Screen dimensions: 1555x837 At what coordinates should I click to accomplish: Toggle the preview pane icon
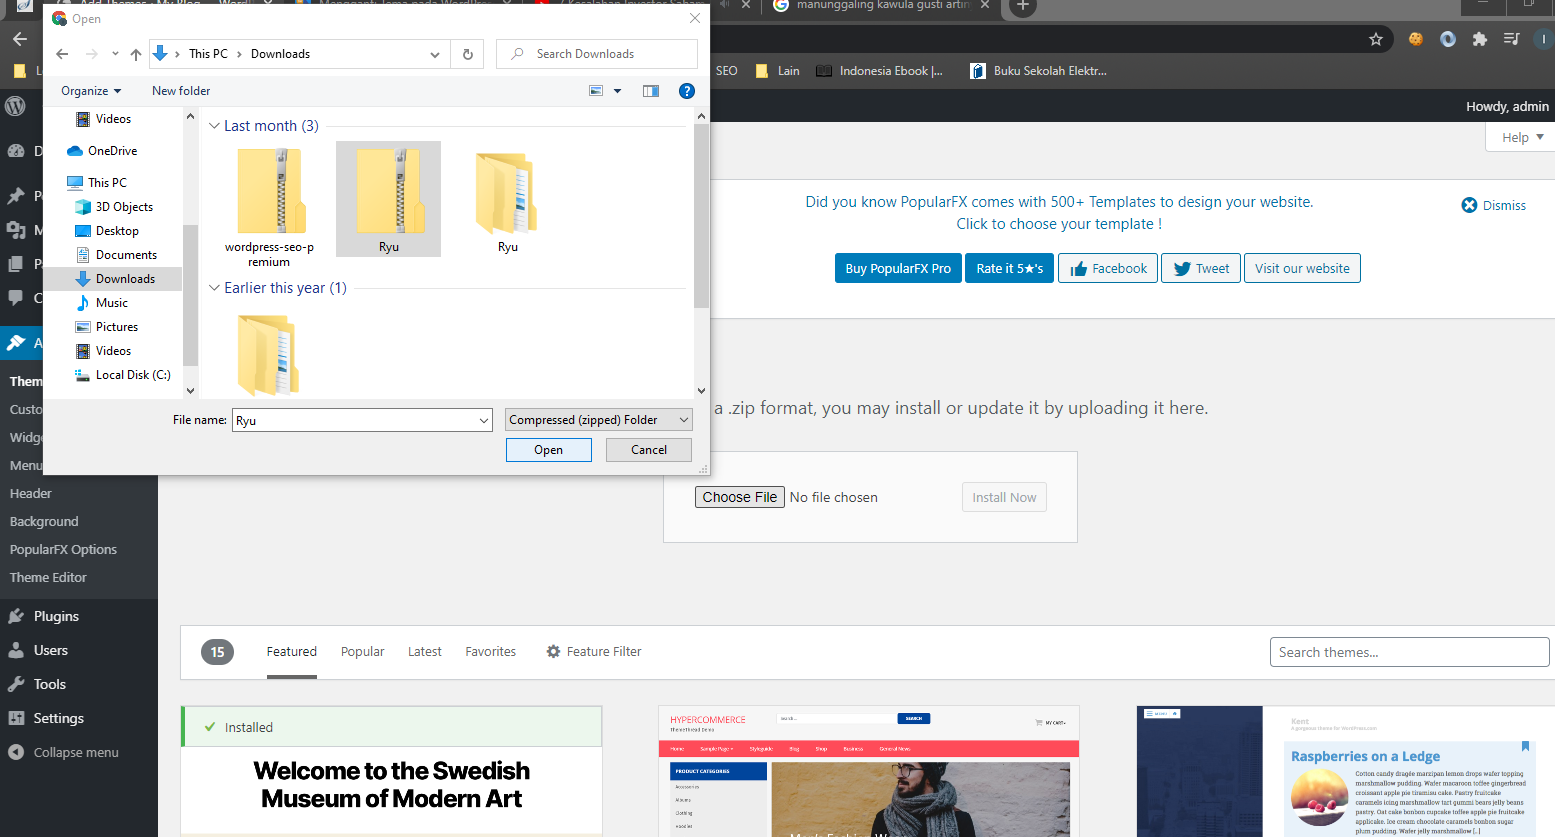click(651, 91)
